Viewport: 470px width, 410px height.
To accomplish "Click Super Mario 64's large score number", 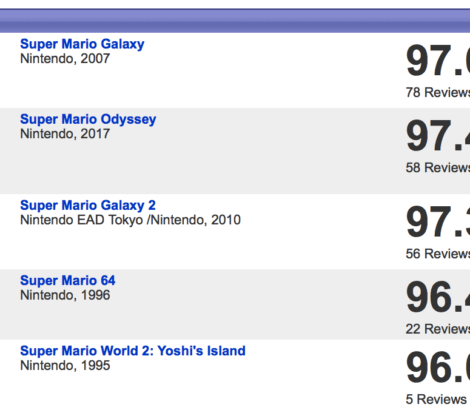I will [438, 297].
